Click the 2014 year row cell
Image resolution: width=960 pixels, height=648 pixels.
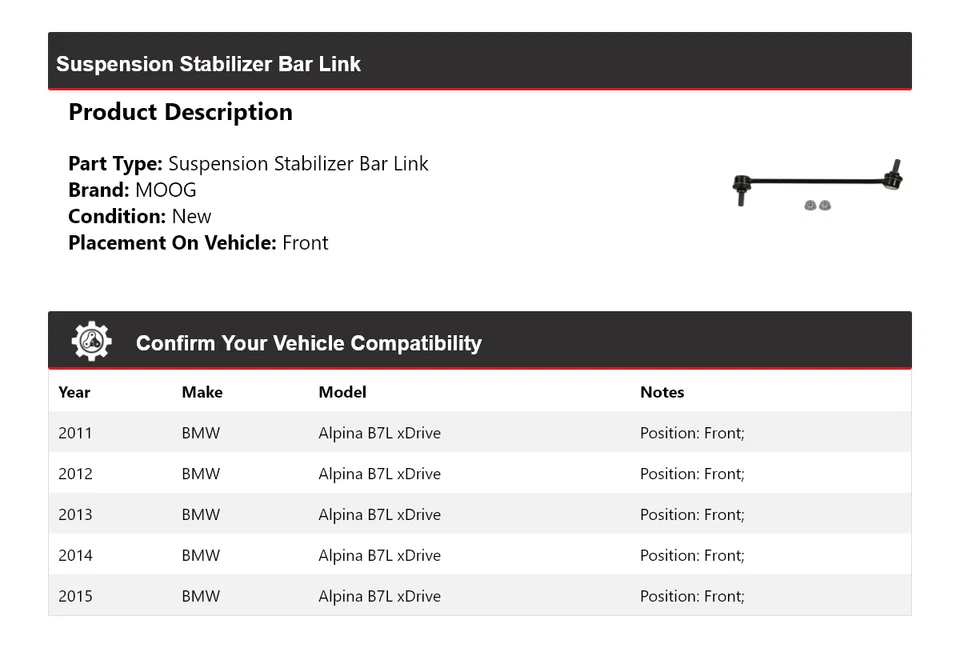pyautogui.click(x=75, y=556)
